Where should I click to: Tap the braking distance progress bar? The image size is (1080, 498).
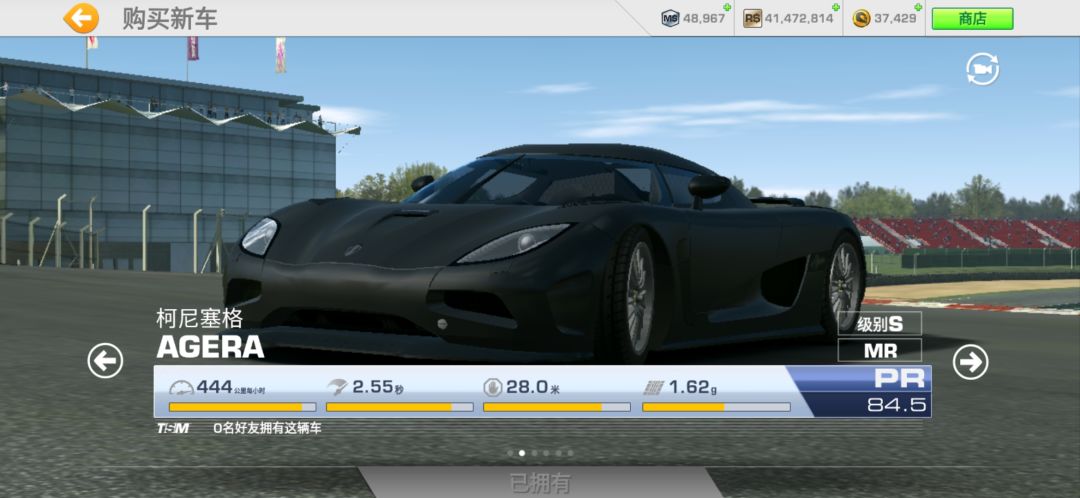(x=557, y=407)
